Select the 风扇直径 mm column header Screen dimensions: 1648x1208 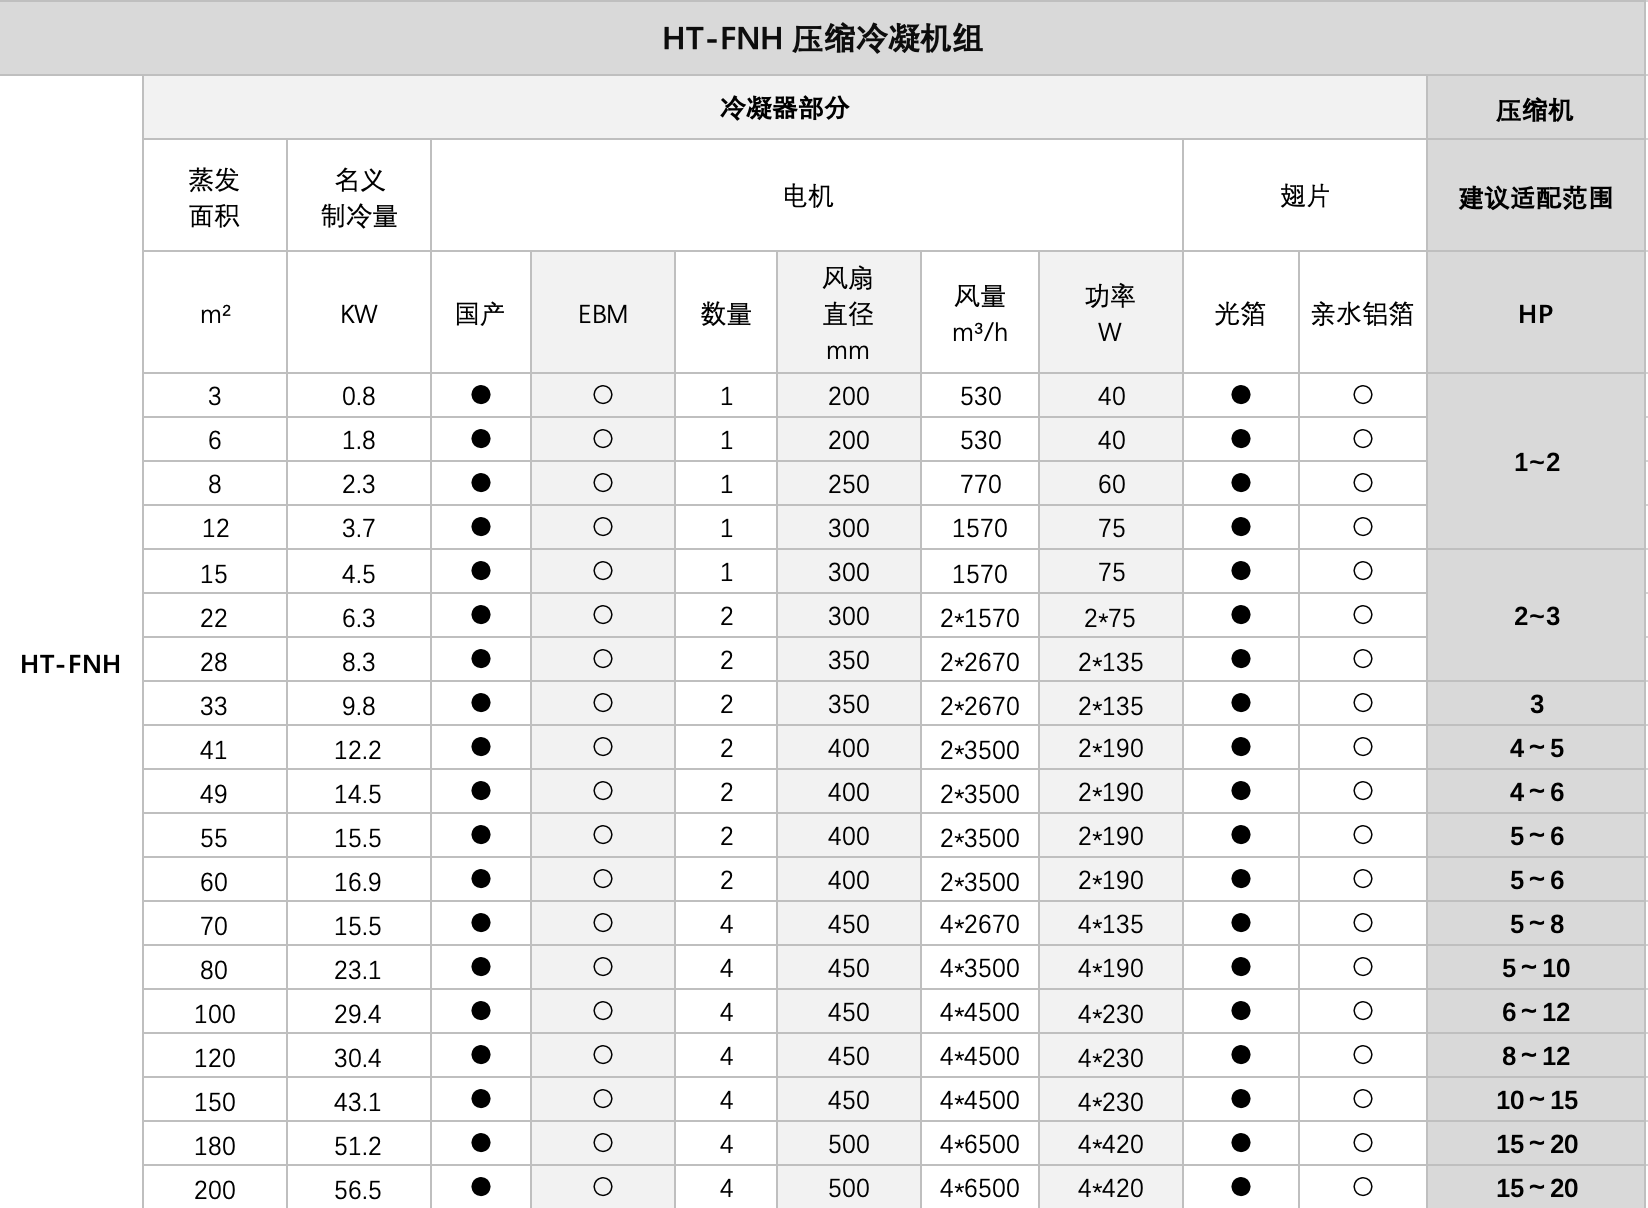(x=848, y=314)
